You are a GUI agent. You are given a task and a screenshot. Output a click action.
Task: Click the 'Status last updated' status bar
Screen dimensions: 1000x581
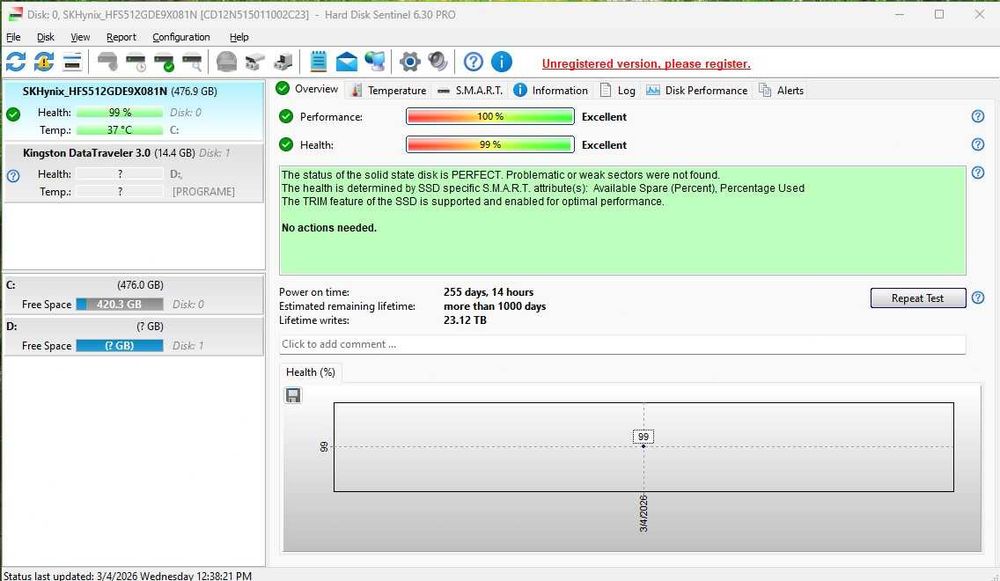click(128, 575)
